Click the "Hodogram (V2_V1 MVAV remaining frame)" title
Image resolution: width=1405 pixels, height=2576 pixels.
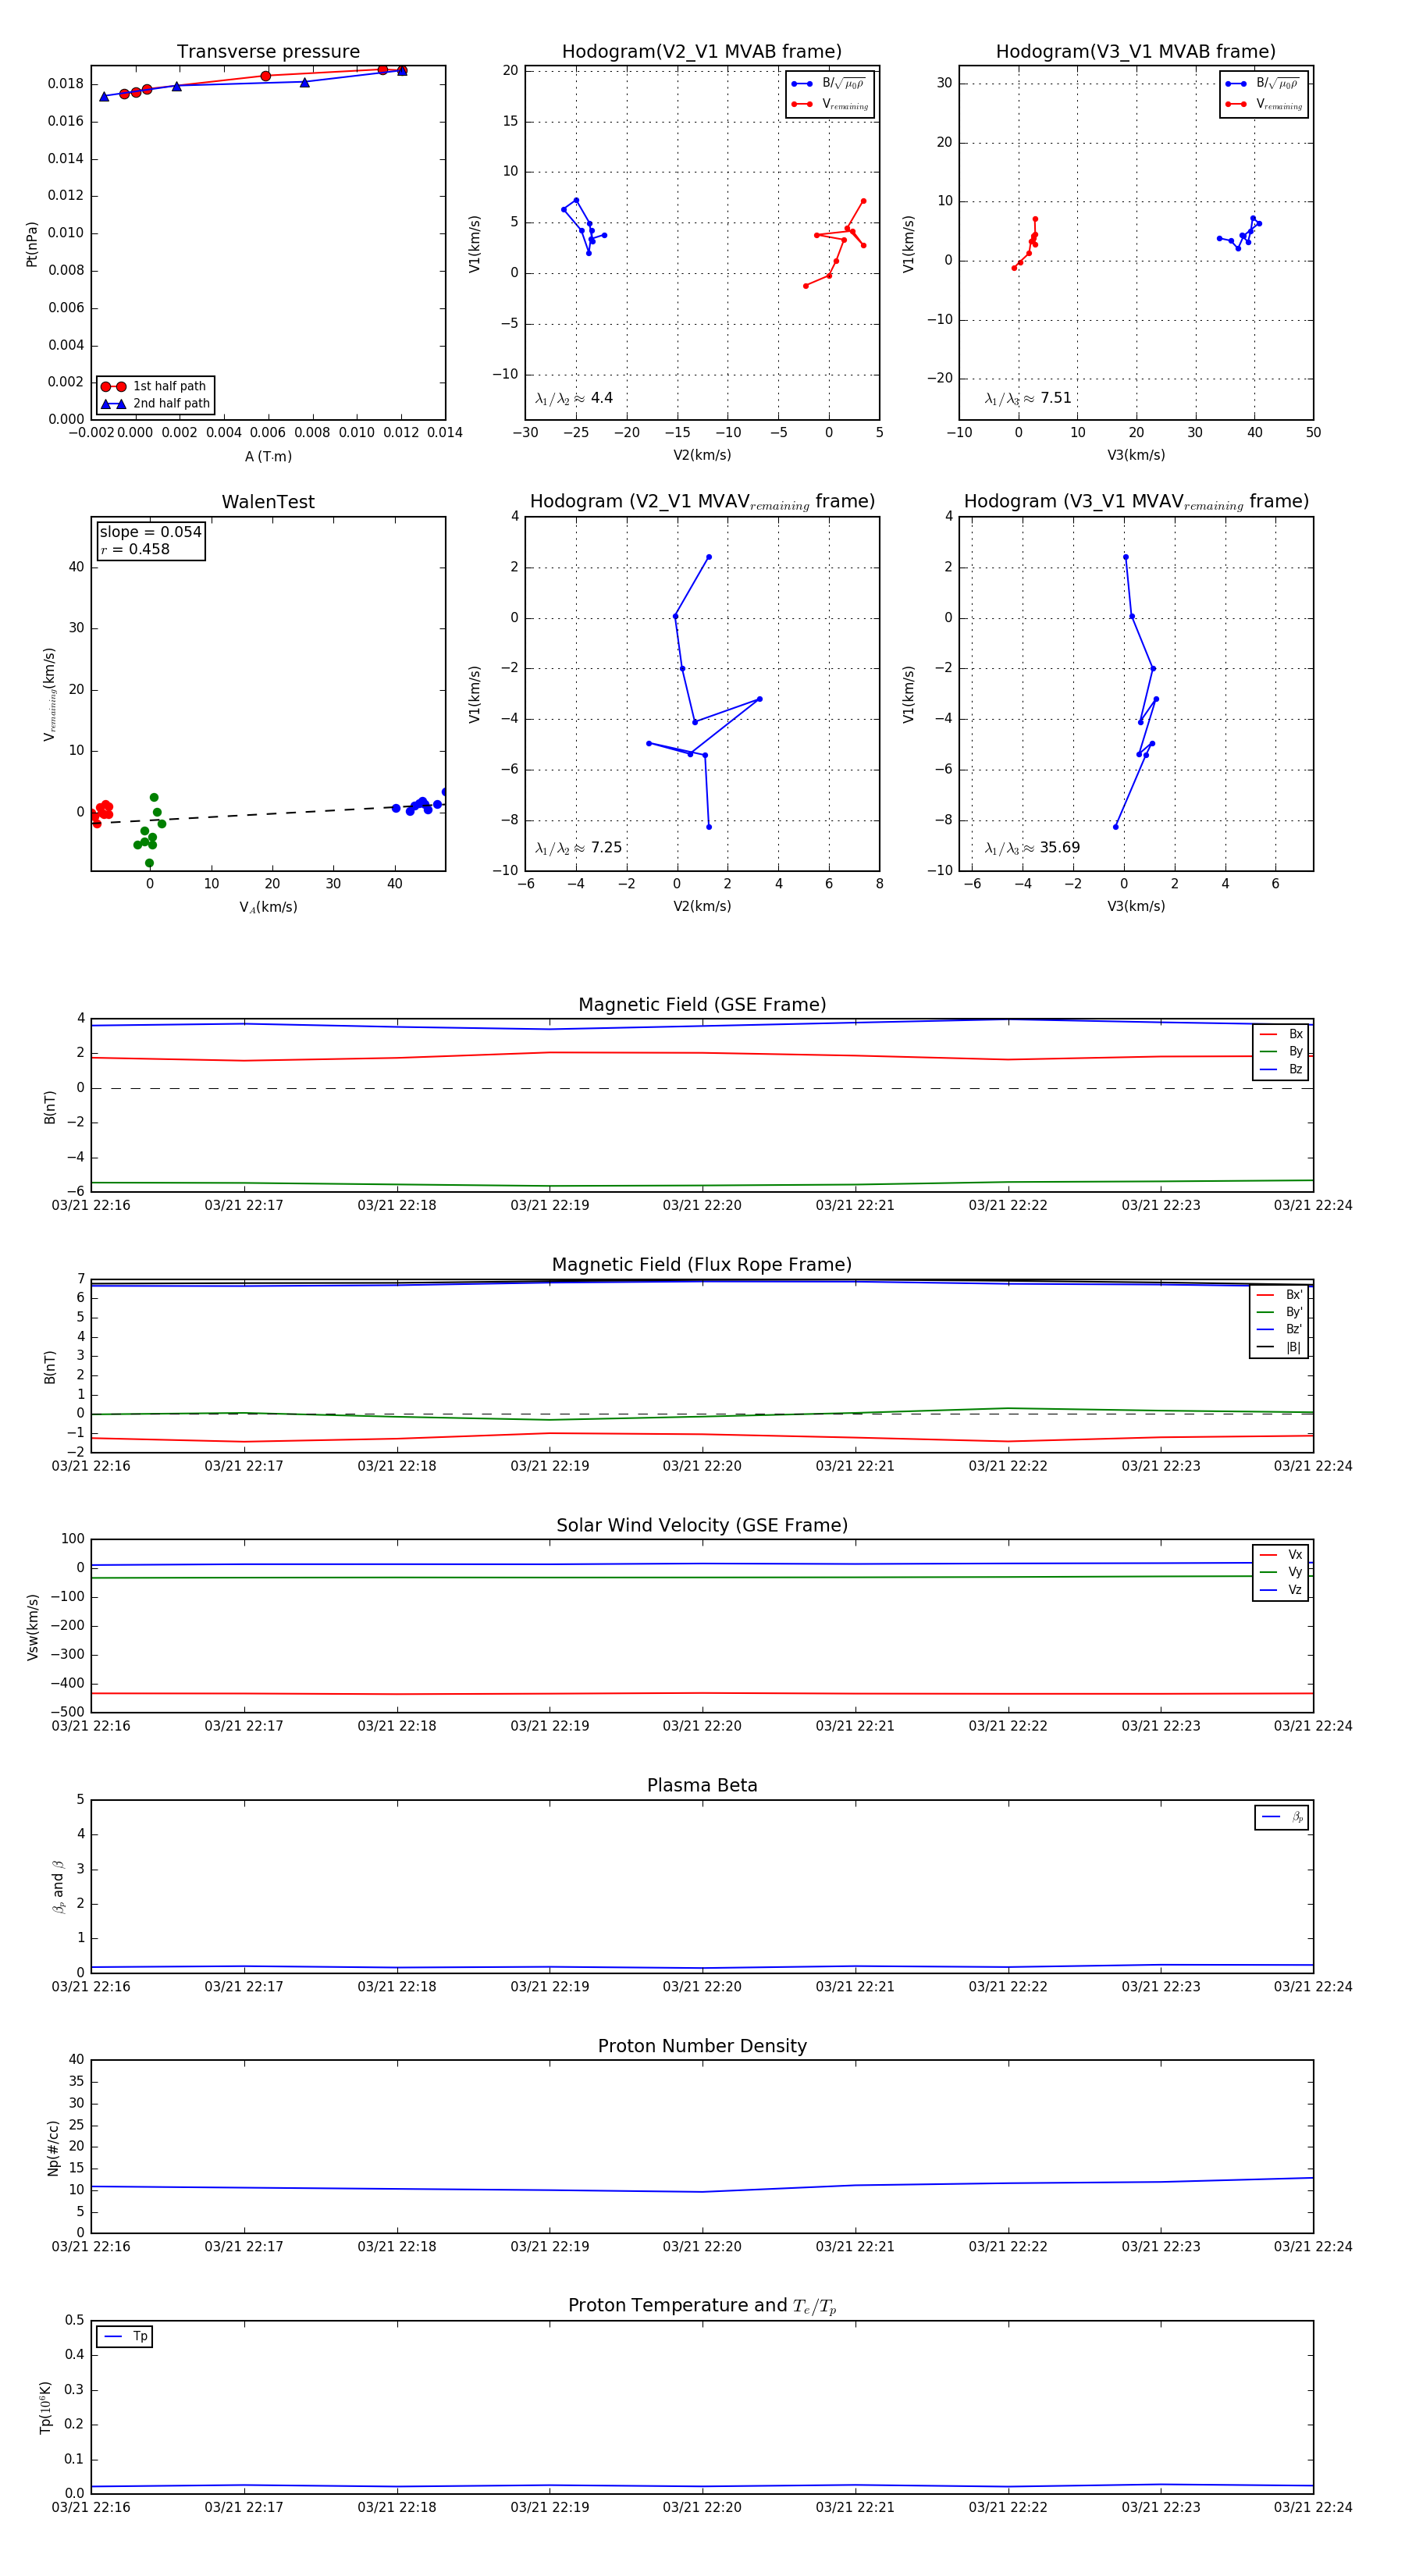click(702, 502)
